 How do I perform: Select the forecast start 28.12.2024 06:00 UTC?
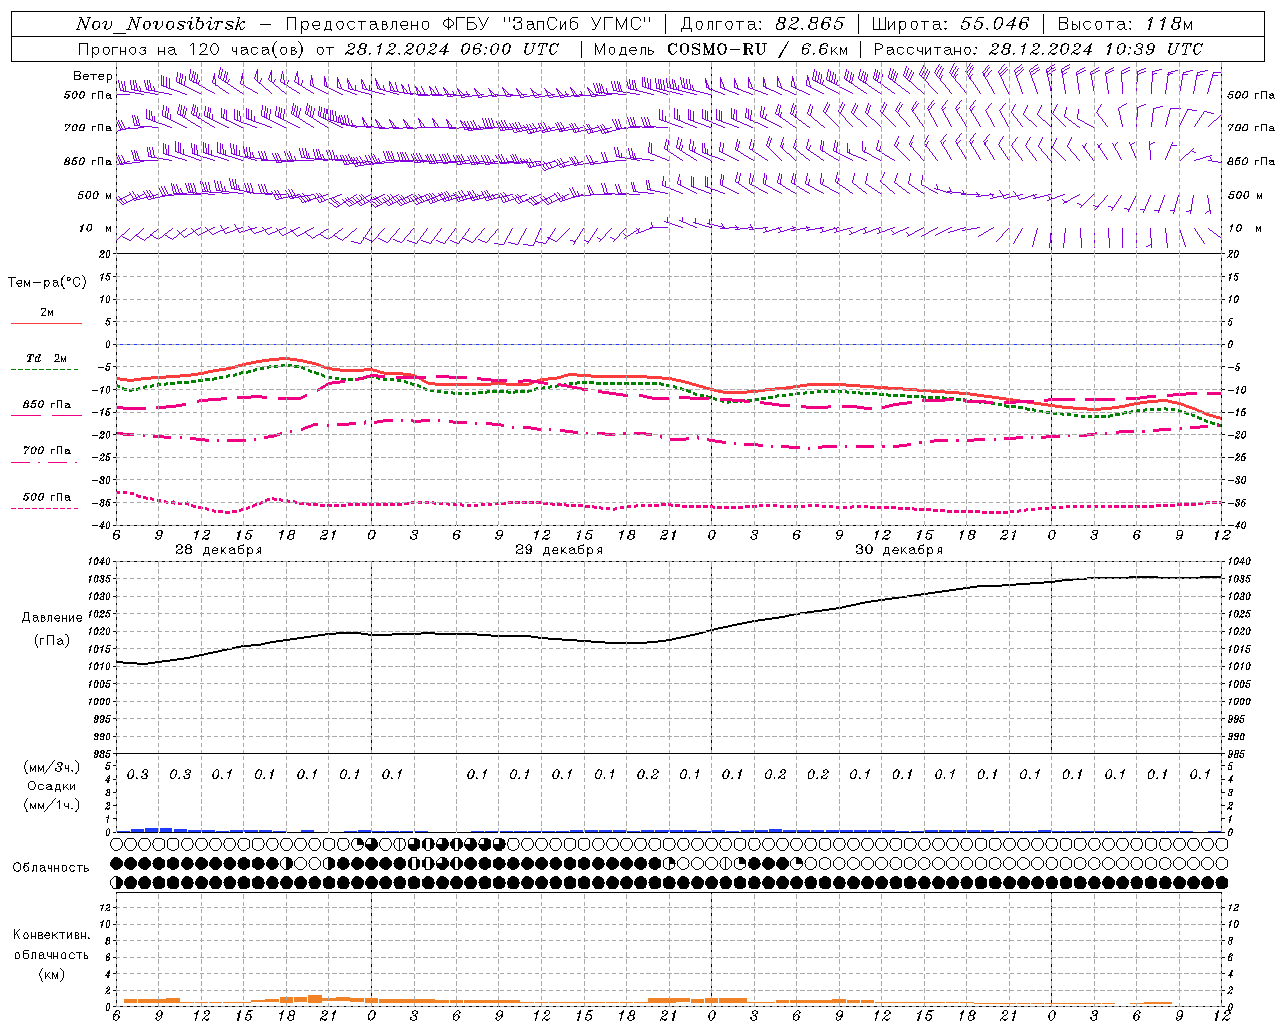coord(452,49)
